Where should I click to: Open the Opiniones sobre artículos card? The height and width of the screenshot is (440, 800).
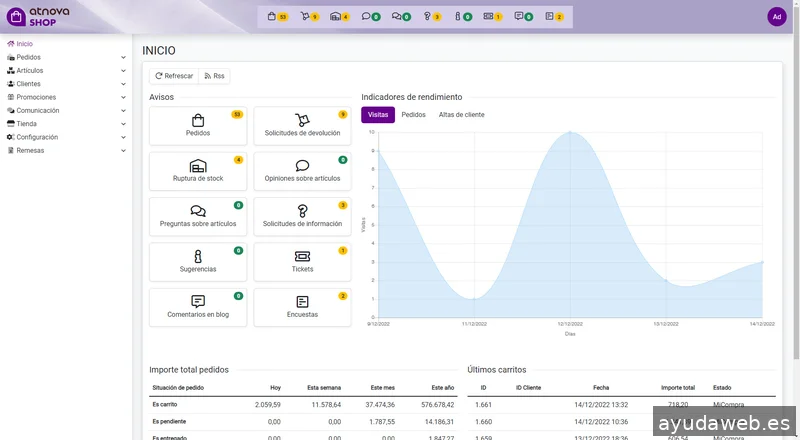click(x=302, y=171)
